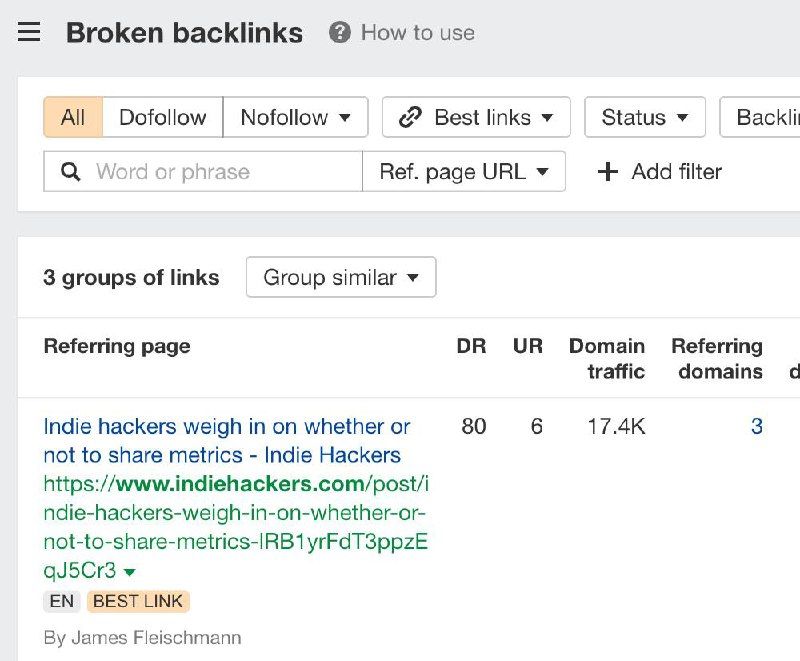The height and width of the screenshot is (661, 800).
Task: Open the hamburger navigation menu
Action: [x=29, y=32]
